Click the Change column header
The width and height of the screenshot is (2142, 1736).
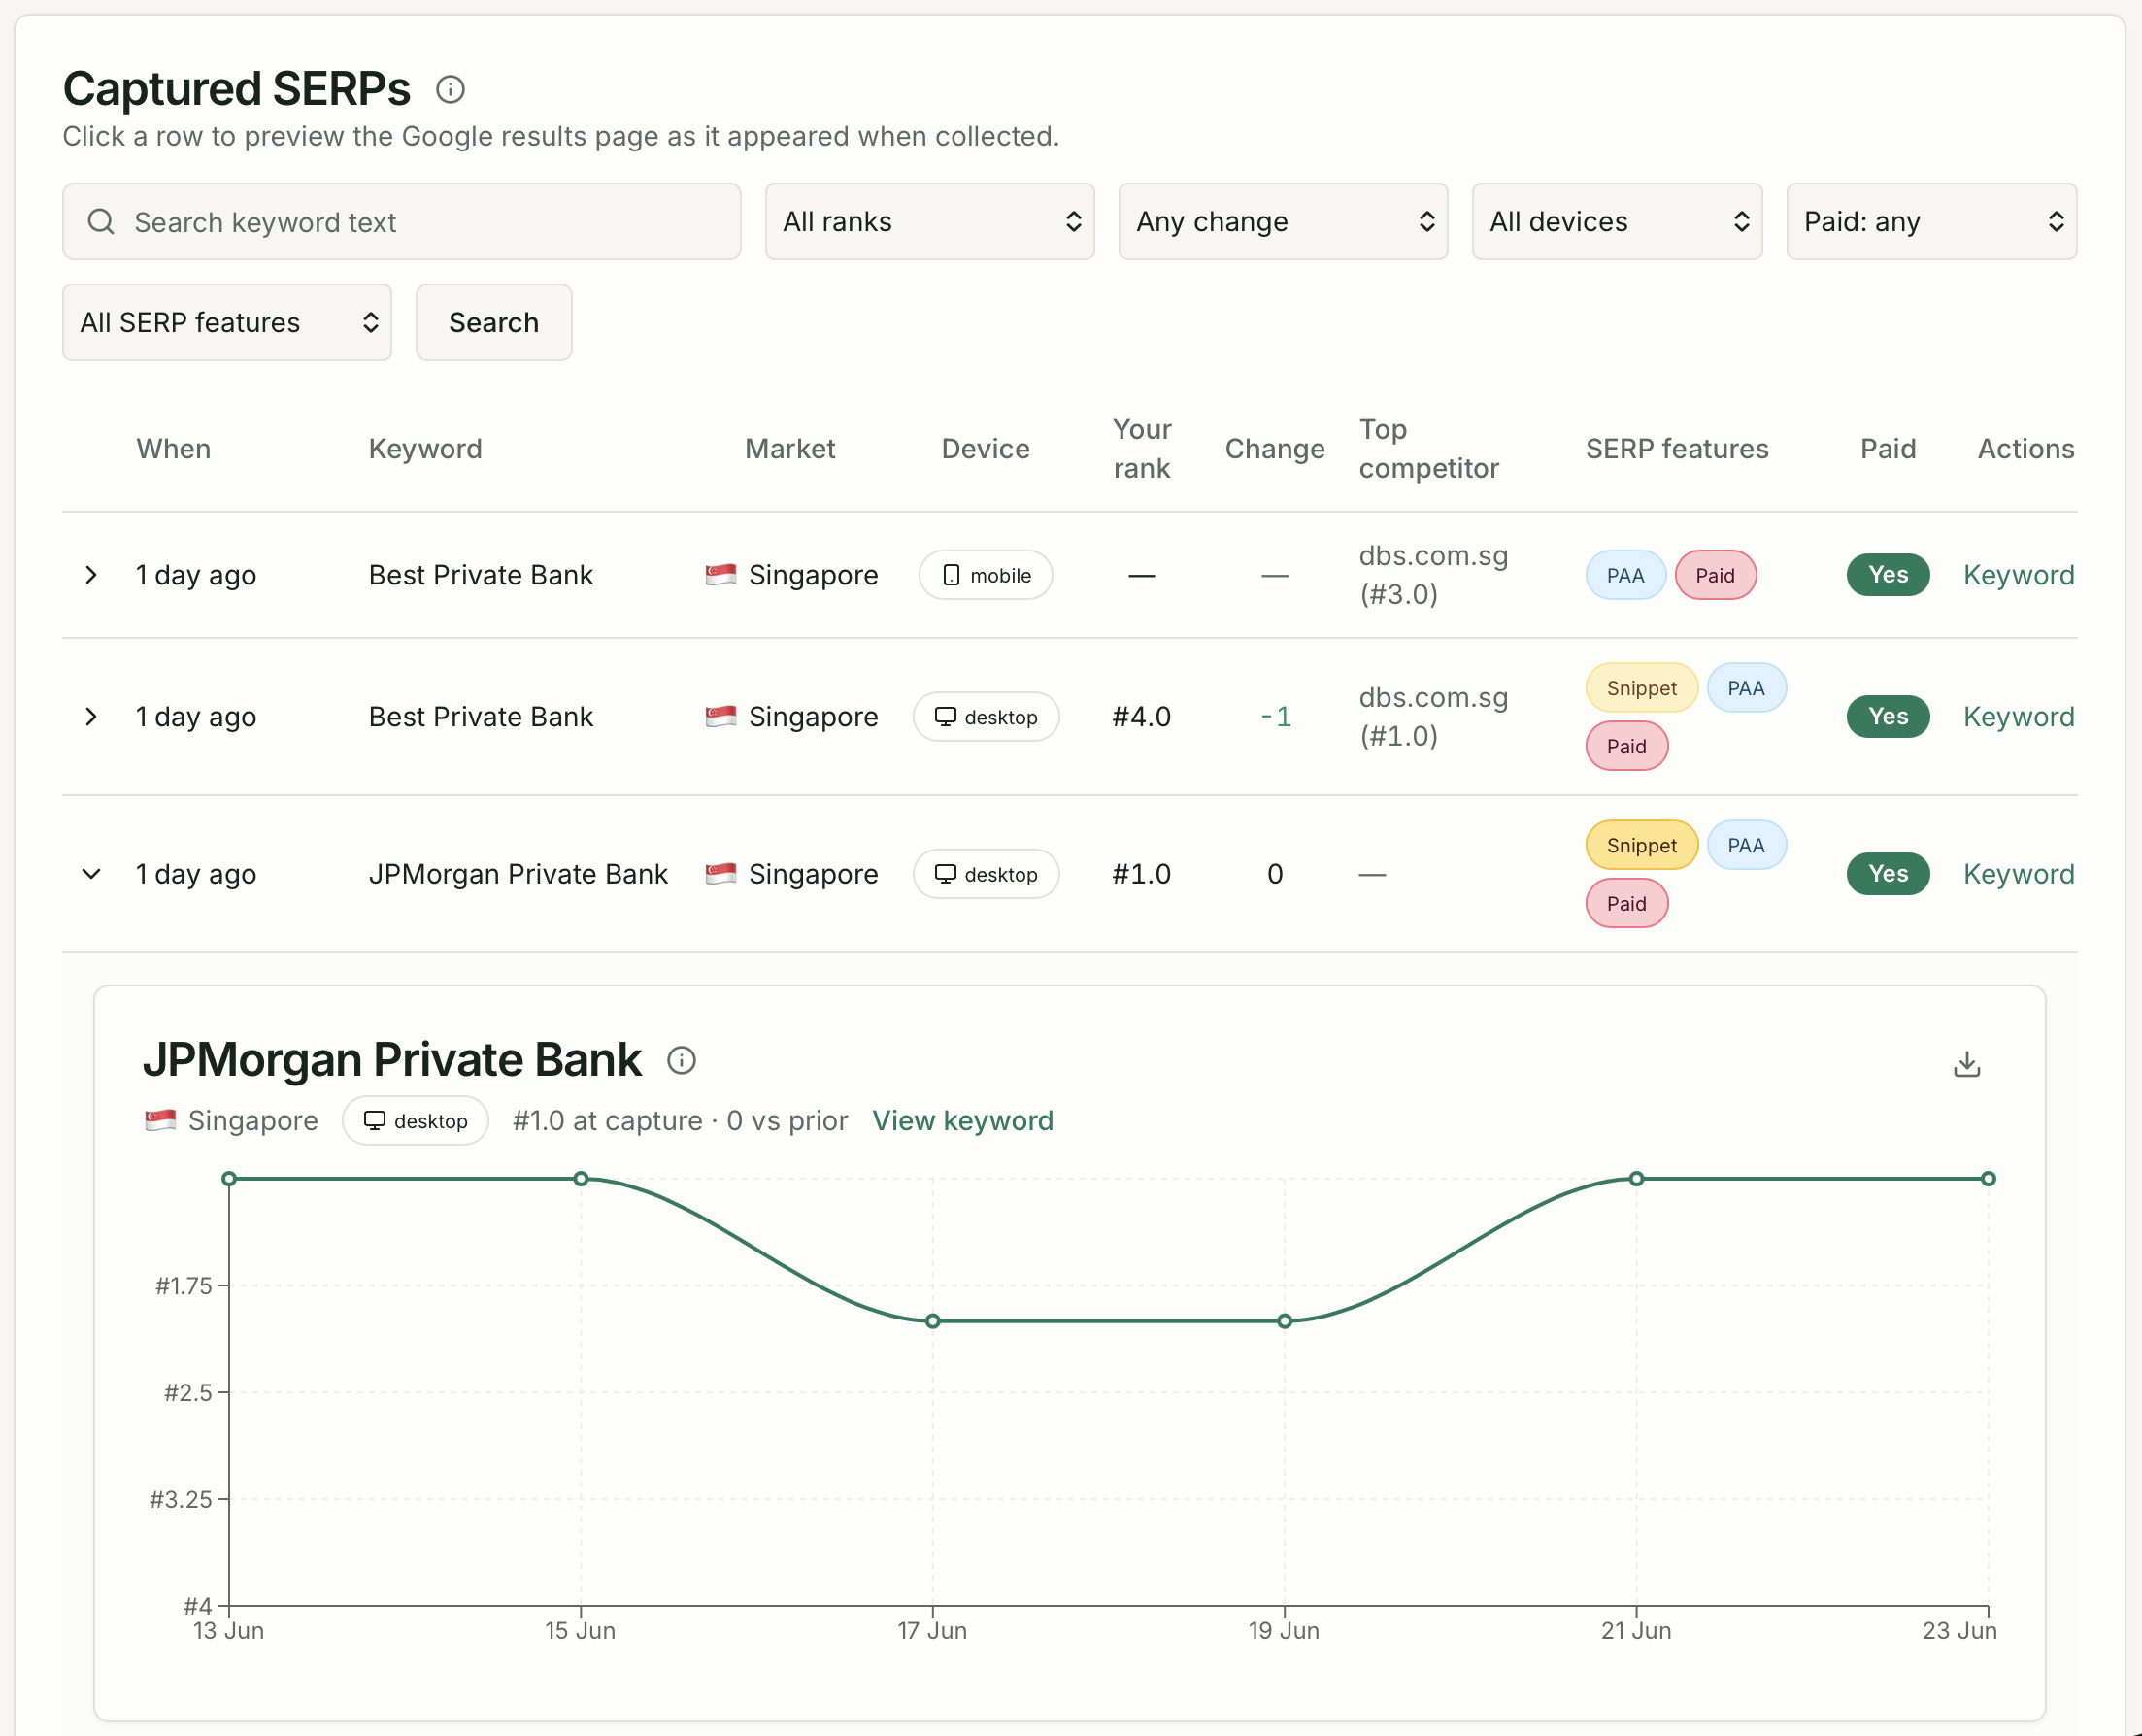(x=1275, y=449)
